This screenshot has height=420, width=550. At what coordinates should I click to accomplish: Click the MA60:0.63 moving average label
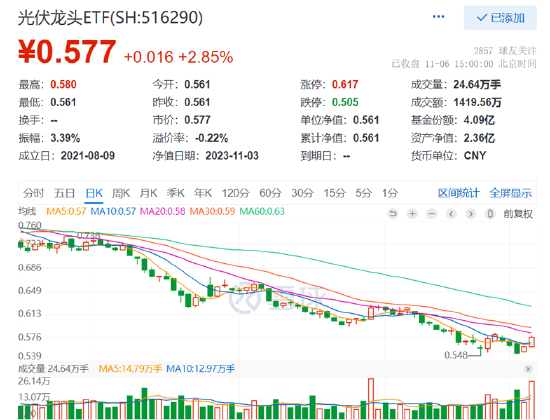coord(262,212)
